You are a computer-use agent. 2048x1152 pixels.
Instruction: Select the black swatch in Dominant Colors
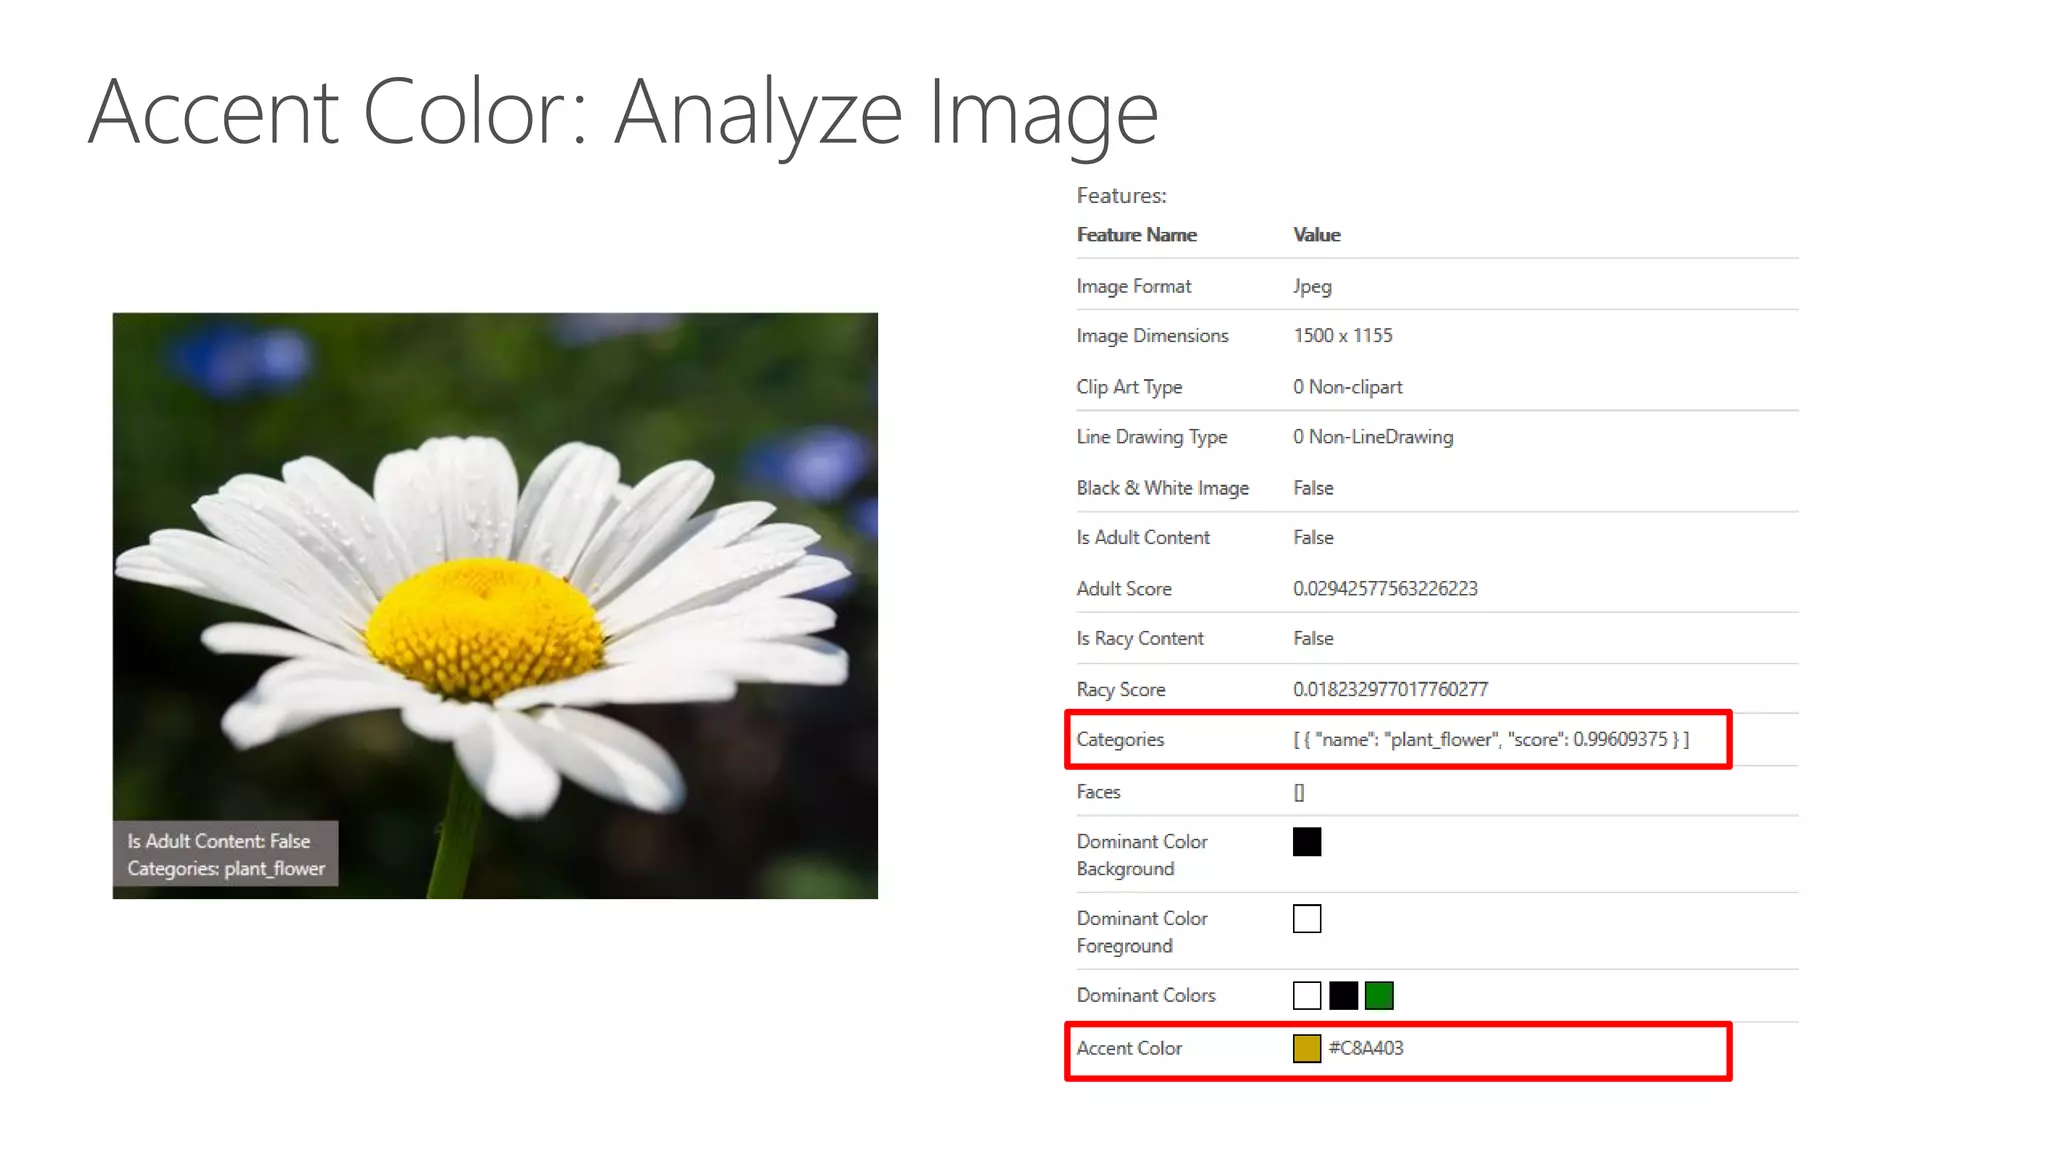pyautogui.click(x=1343, y=995)
